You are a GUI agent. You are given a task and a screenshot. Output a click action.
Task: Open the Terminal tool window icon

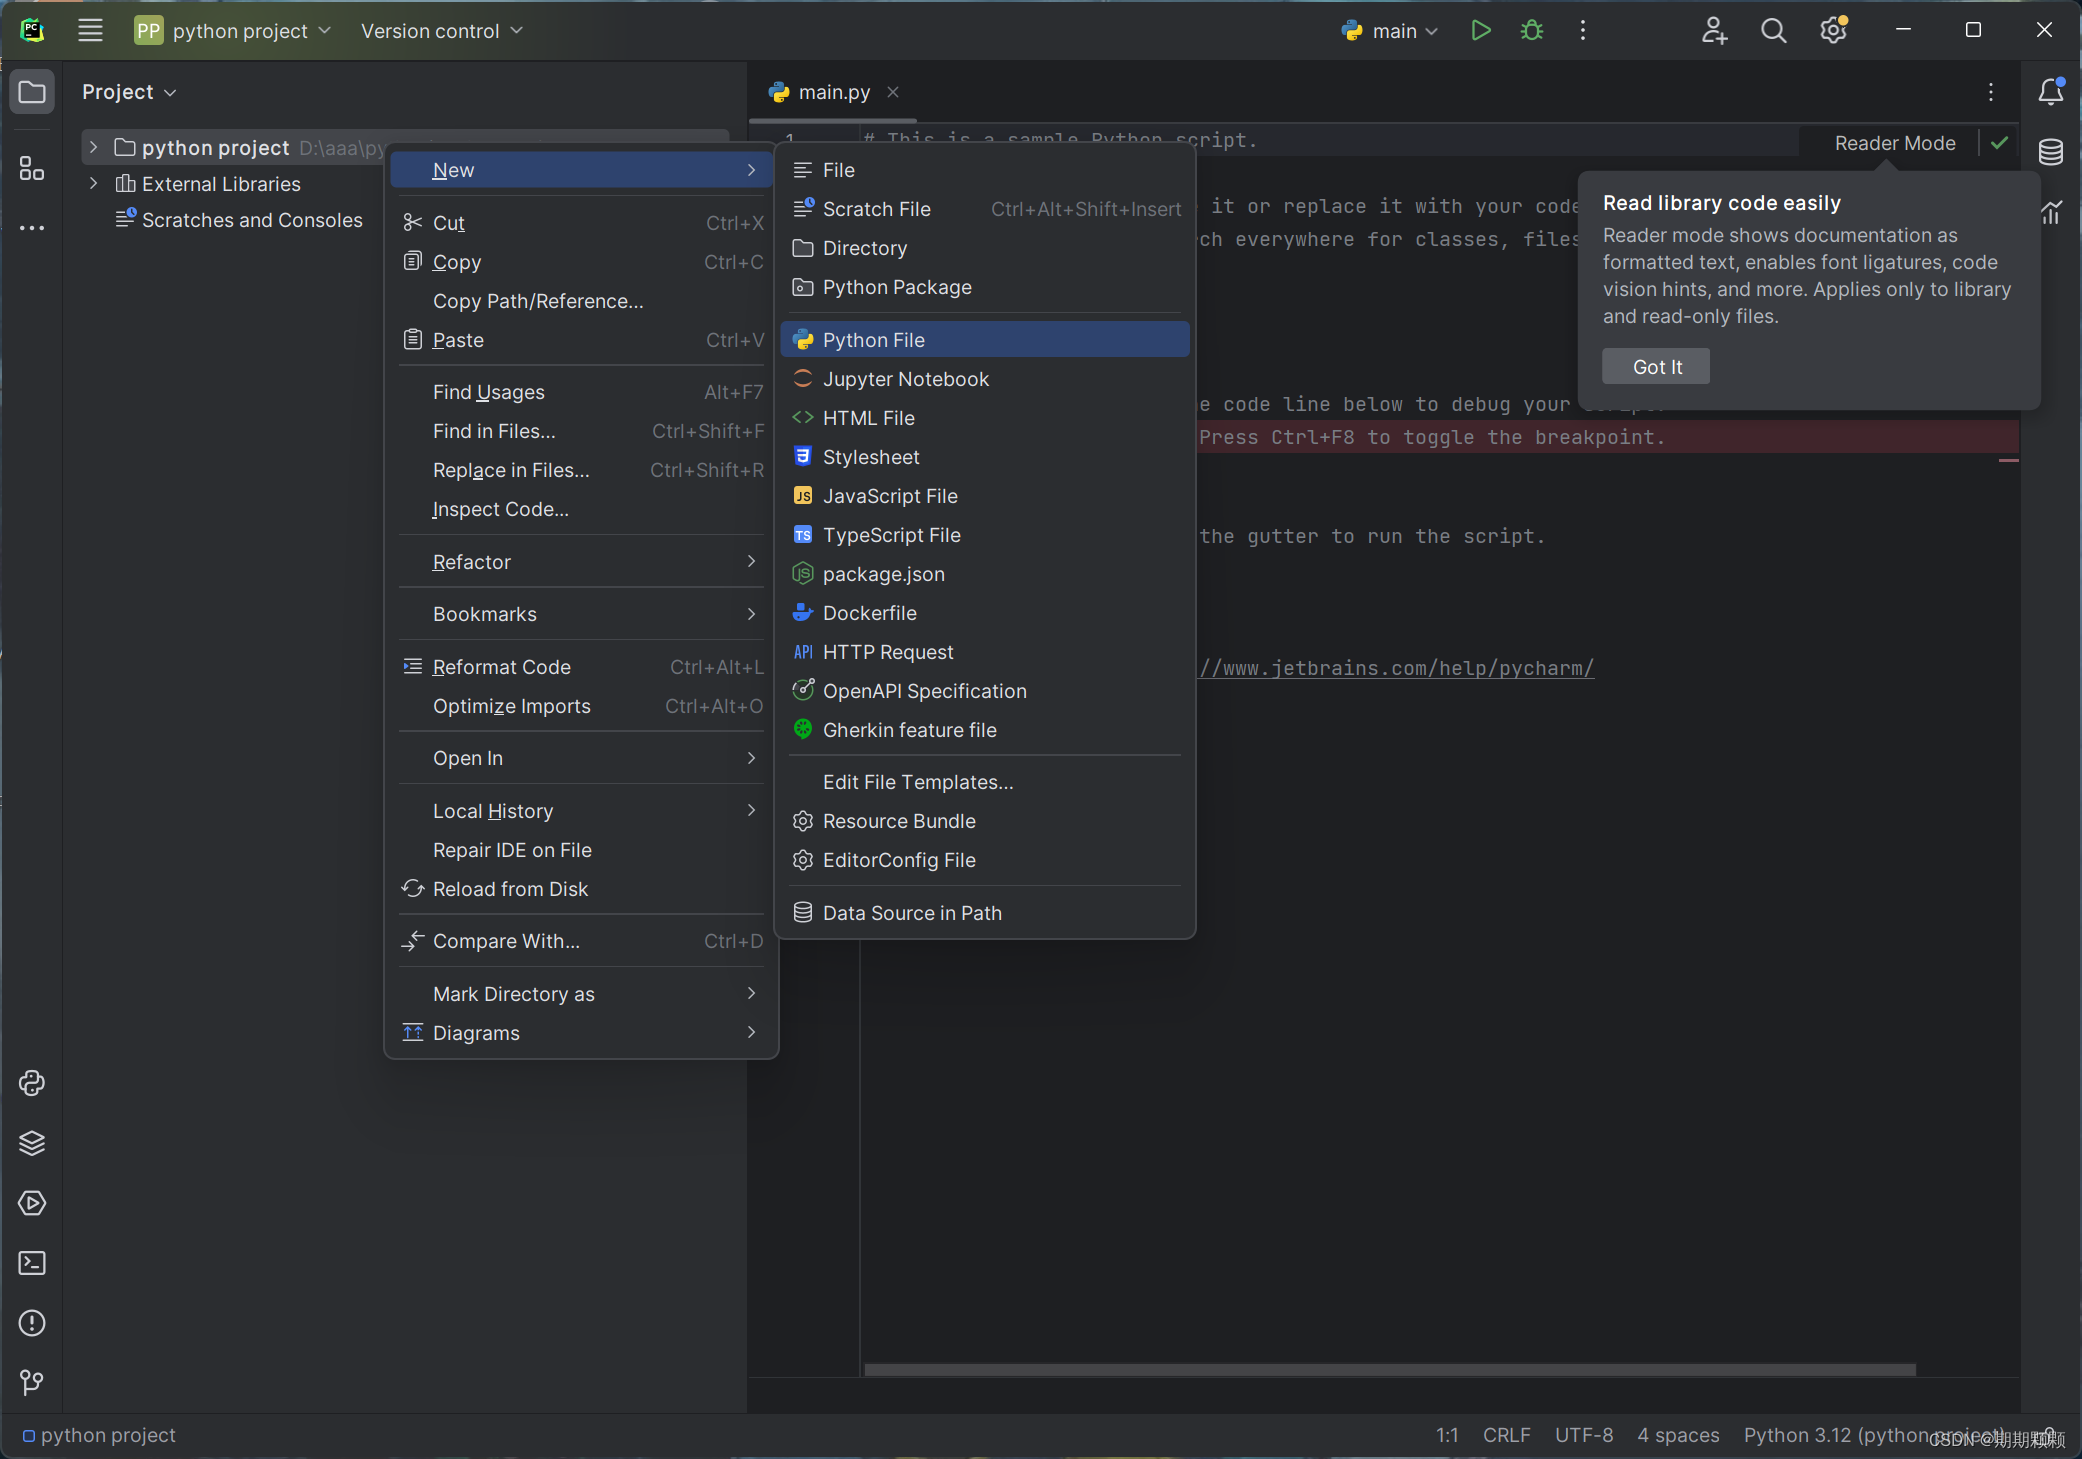[32, 1263]
